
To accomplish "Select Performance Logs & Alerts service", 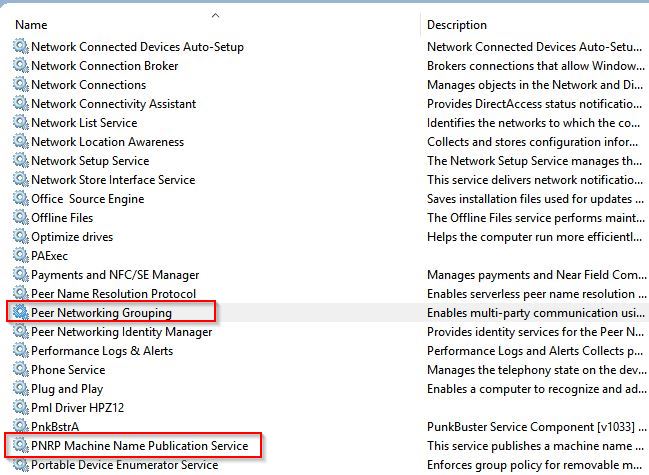I will [102, 351].
